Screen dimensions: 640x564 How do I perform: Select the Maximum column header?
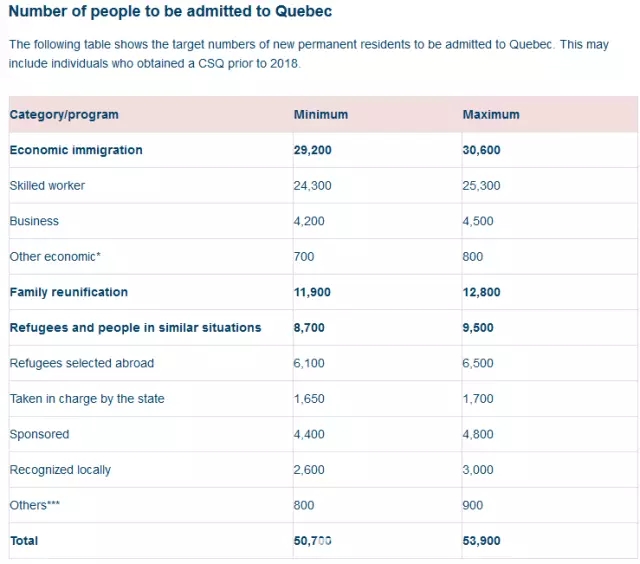click(x=491, y=115)
